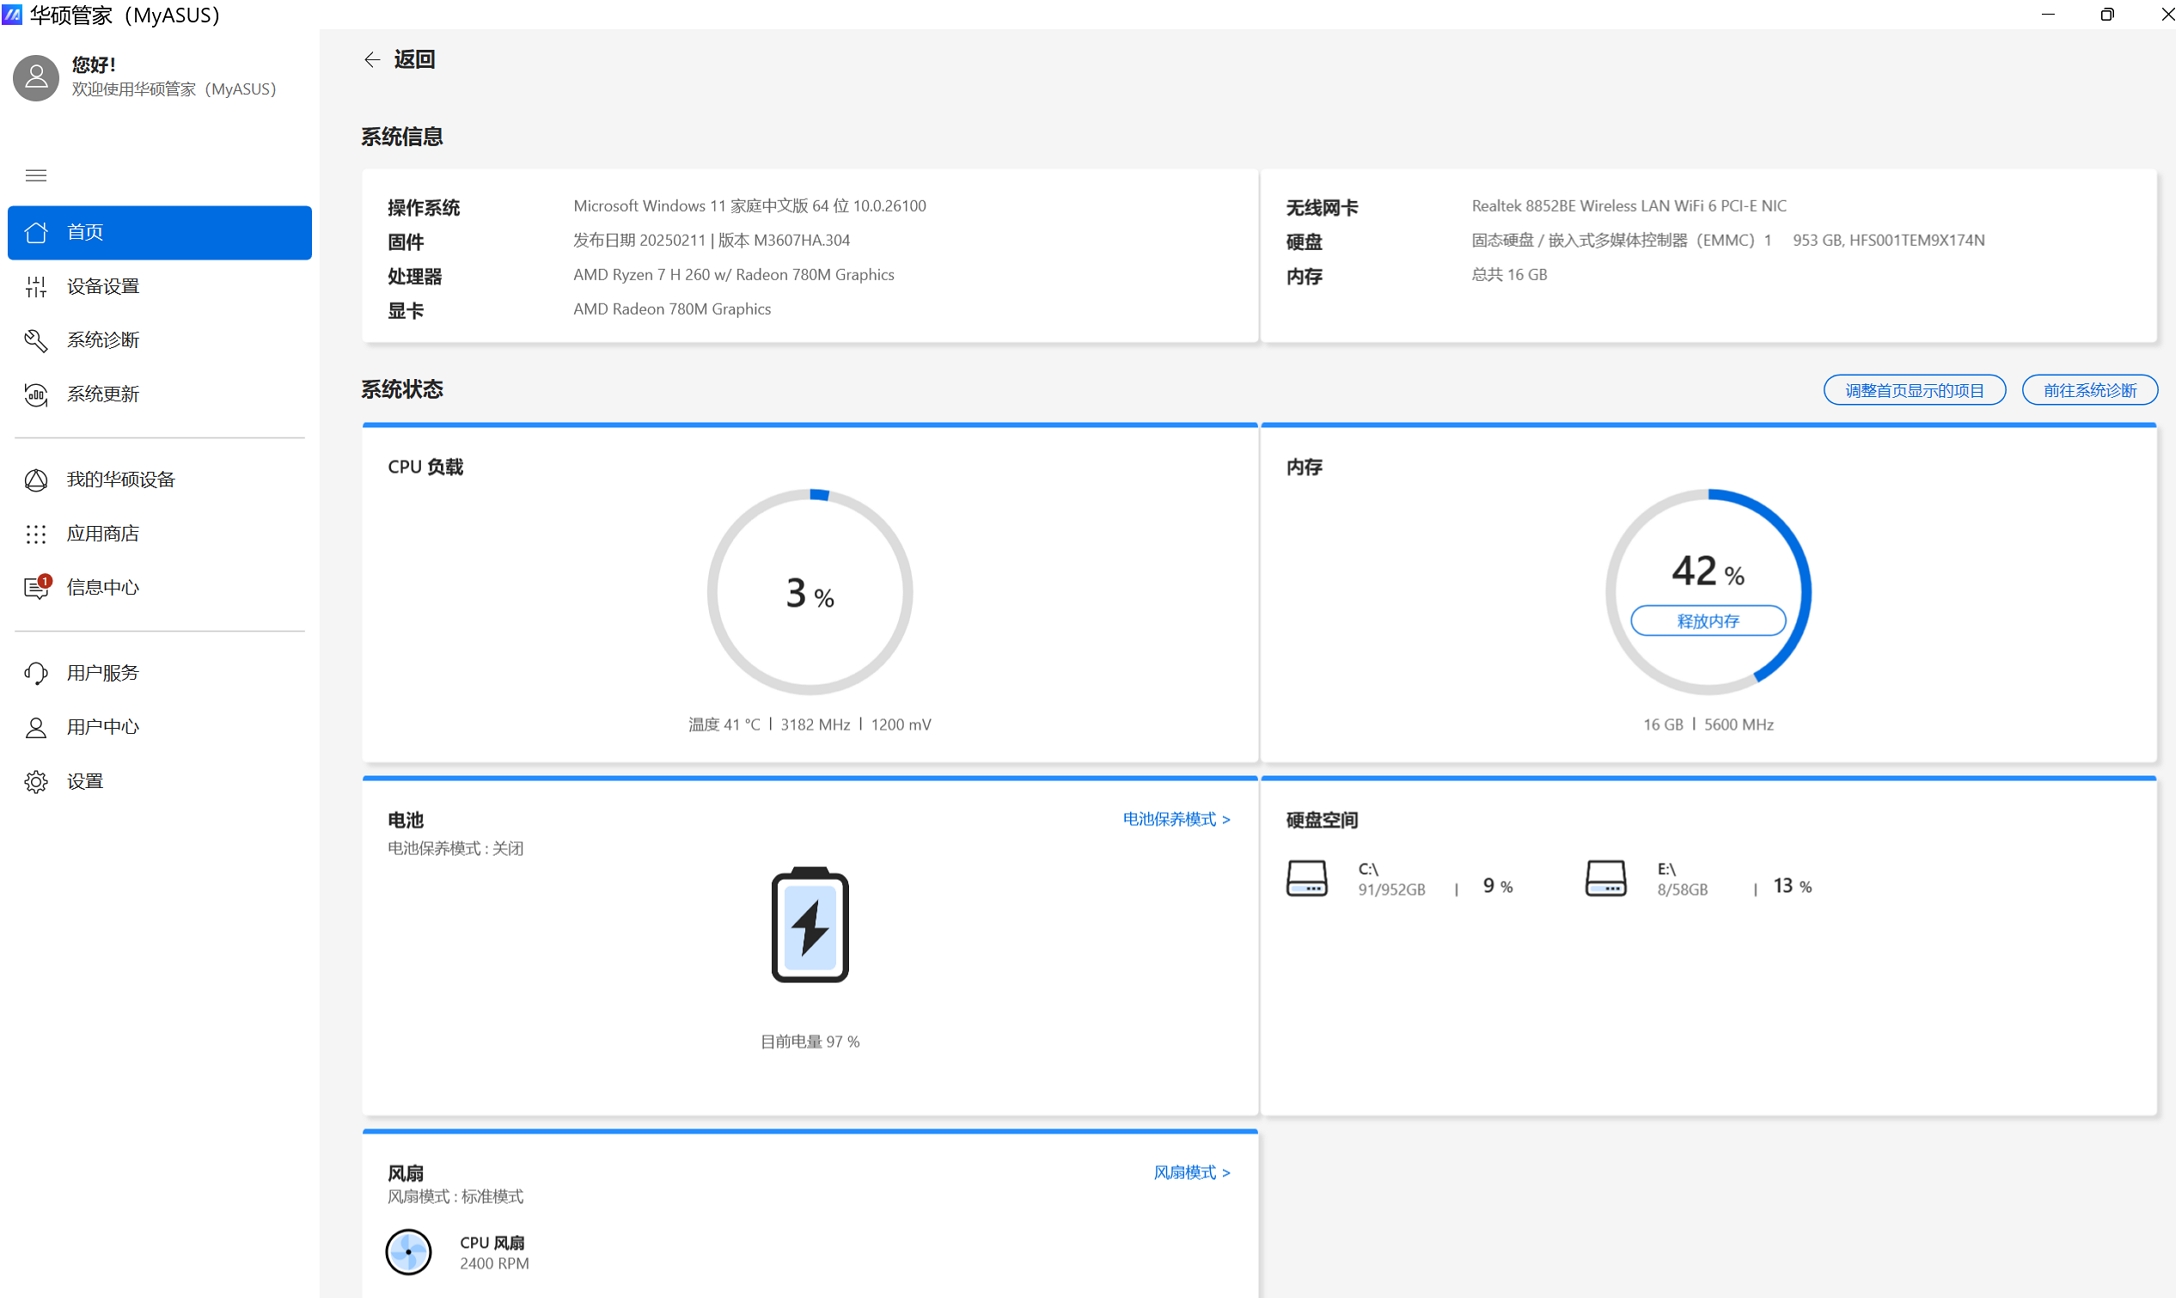The image size is (2176, 1298).
Task: Click the C:\ drive icon
Action: coord(1306,878)
